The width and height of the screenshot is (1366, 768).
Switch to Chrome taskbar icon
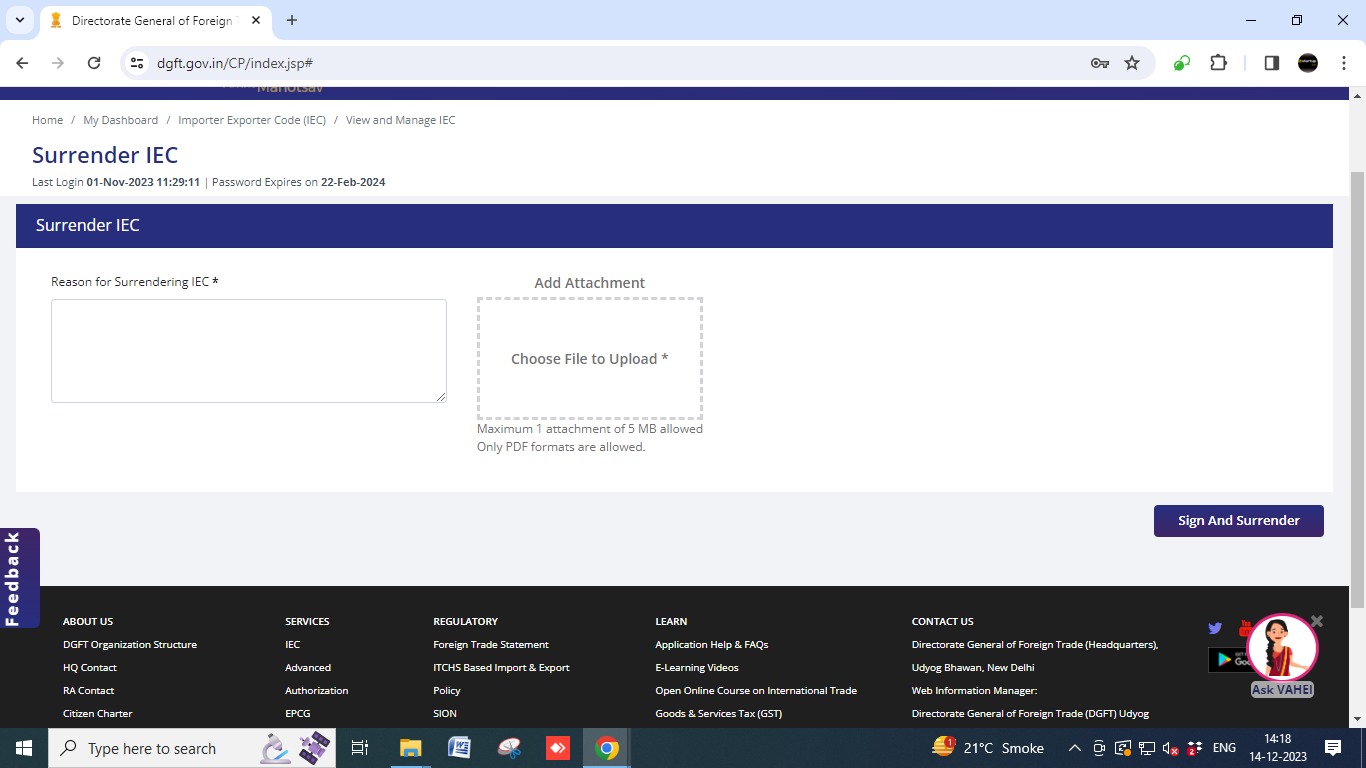pos(607,748)
